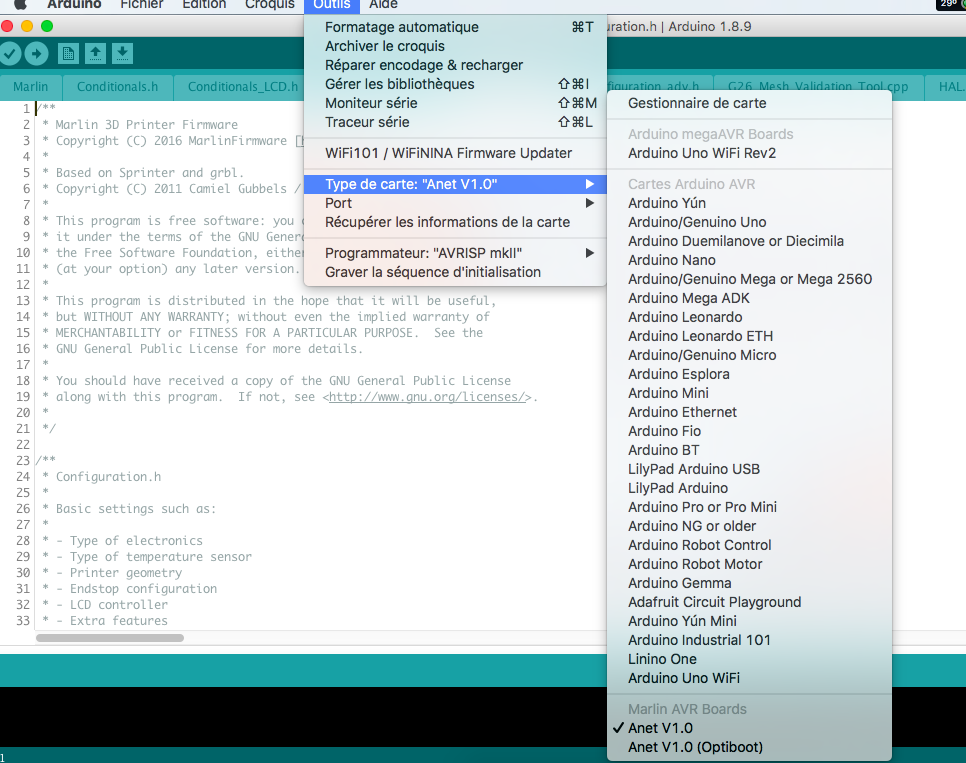The height and width of the screenshot is (763, 966).
Task: Select Arduino Nano board
Action: click(x=749, y=260)
